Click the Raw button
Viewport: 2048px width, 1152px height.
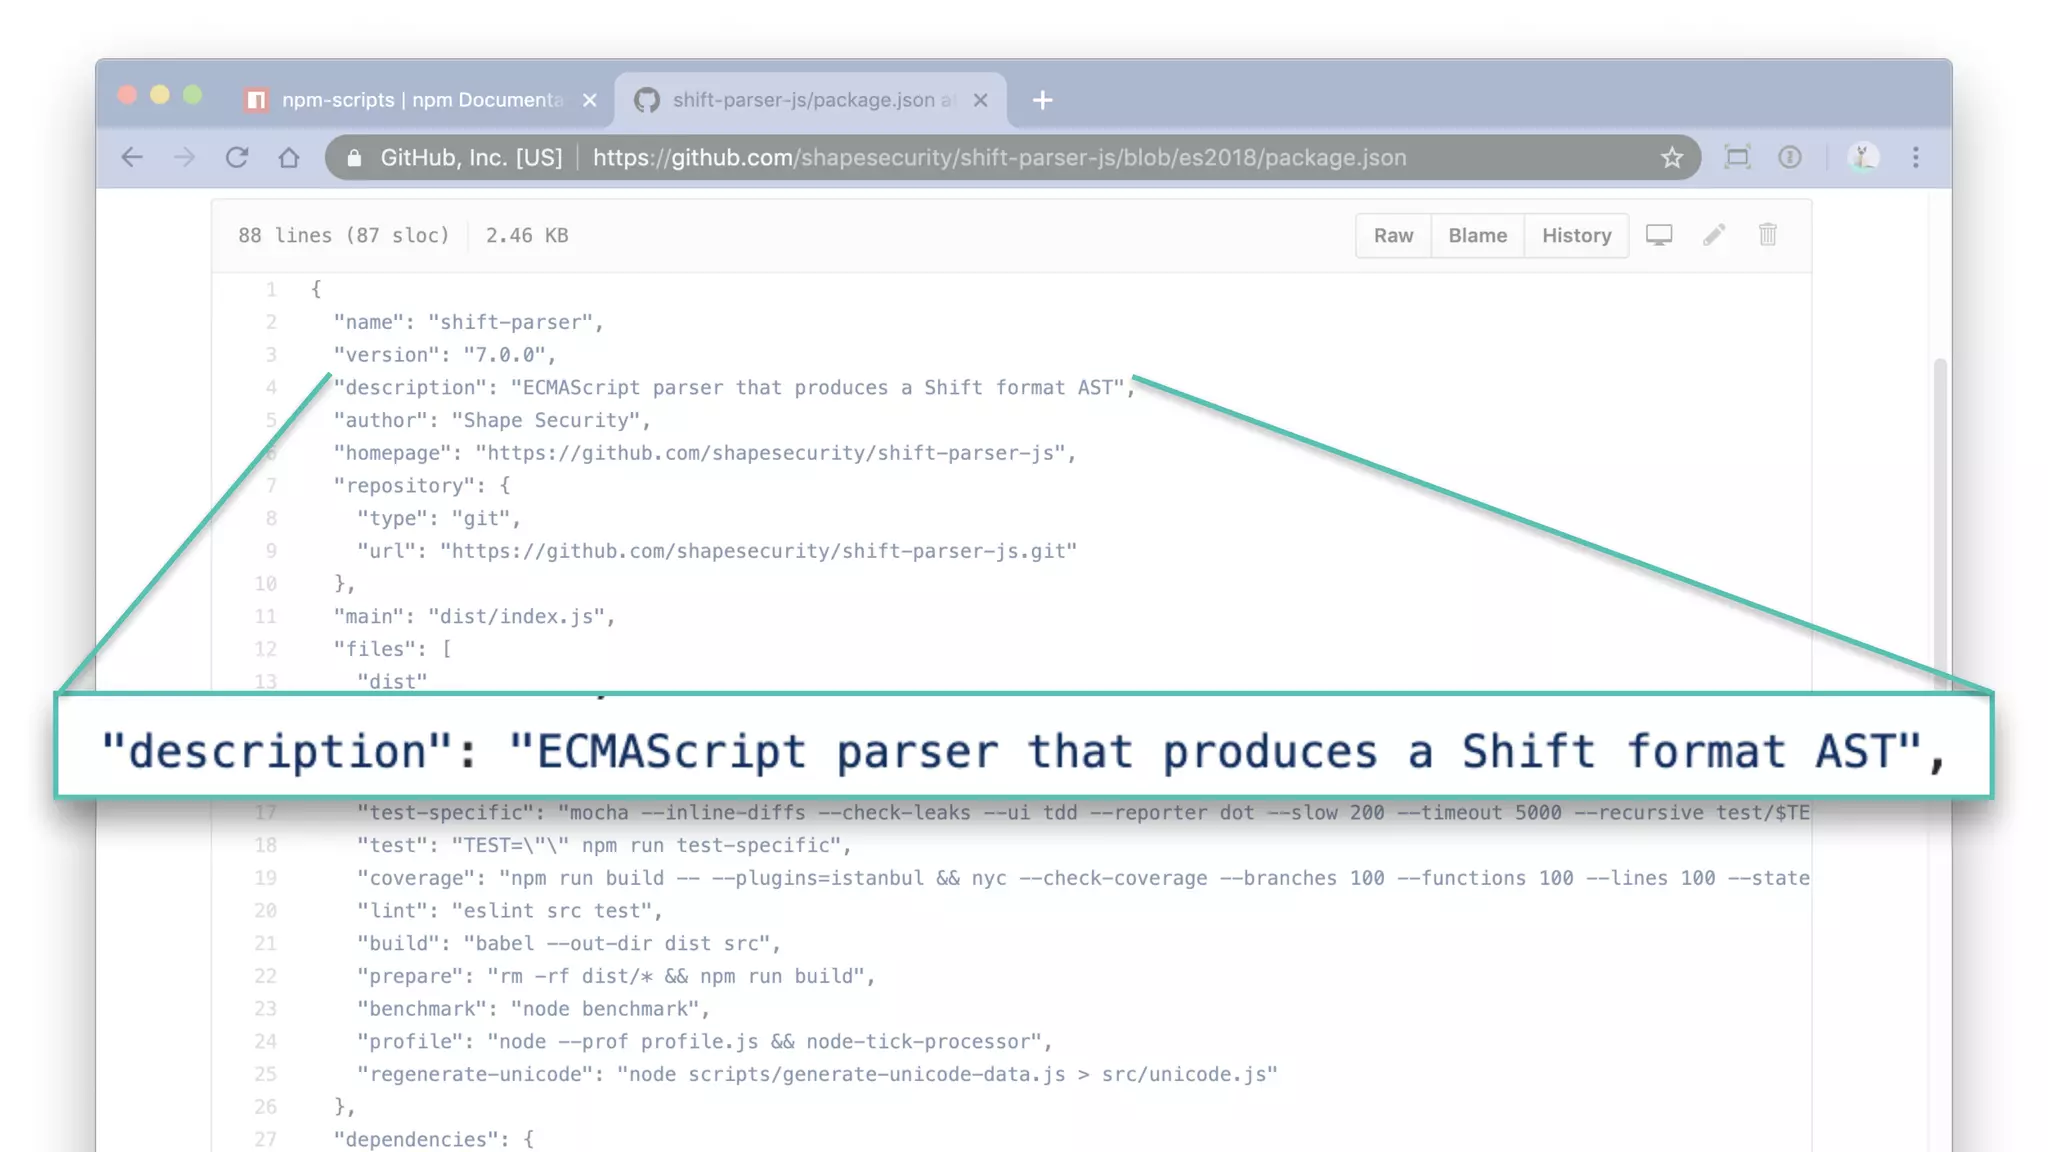[1393, 235]
